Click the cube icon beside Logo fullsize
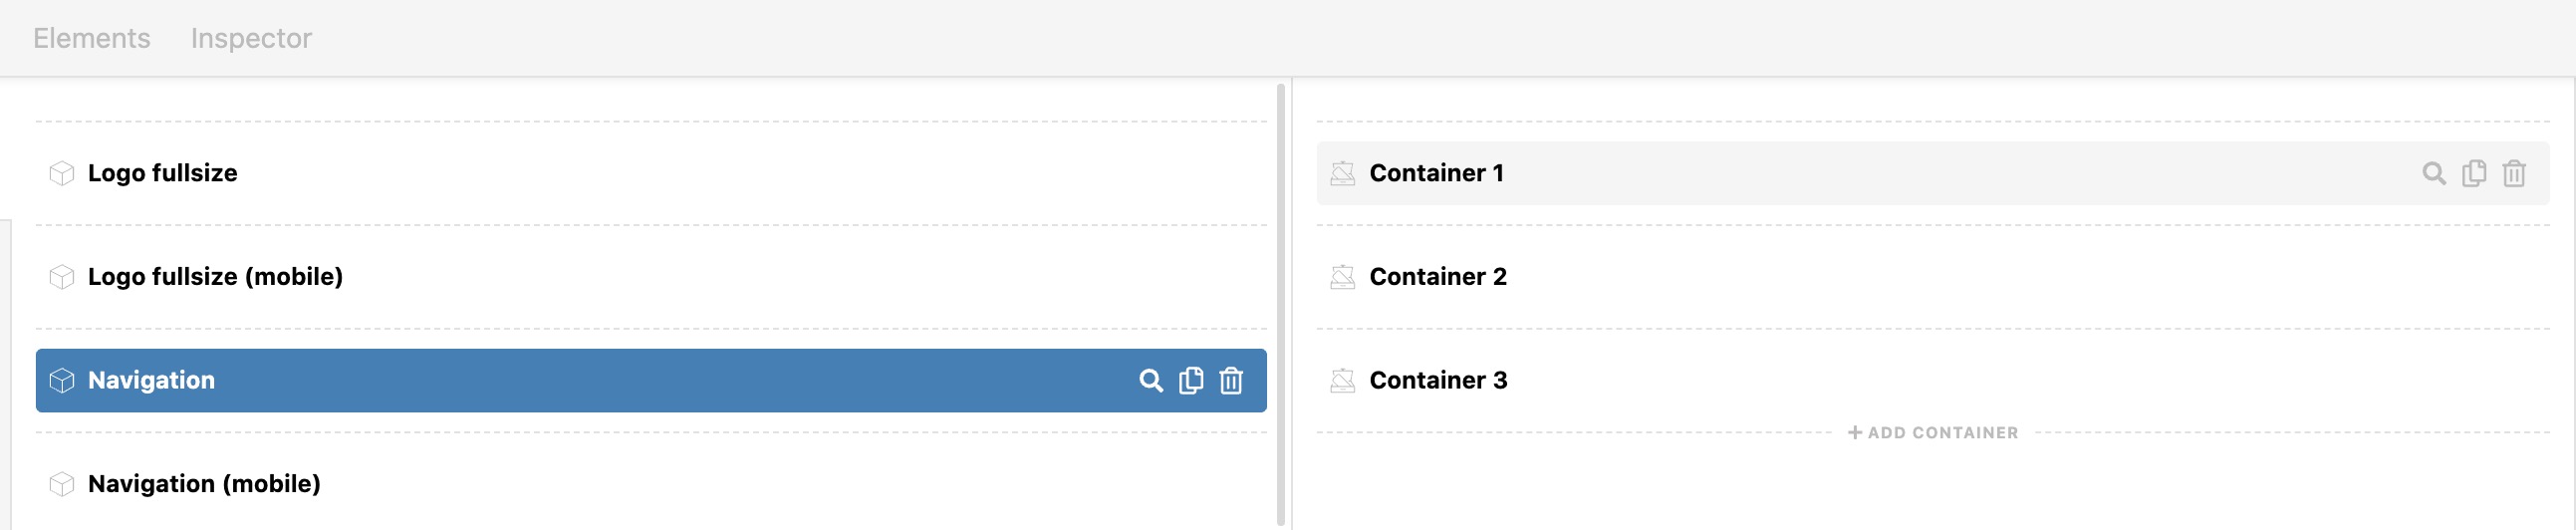This screenshot has height=530, width=2576. (62, 174)
